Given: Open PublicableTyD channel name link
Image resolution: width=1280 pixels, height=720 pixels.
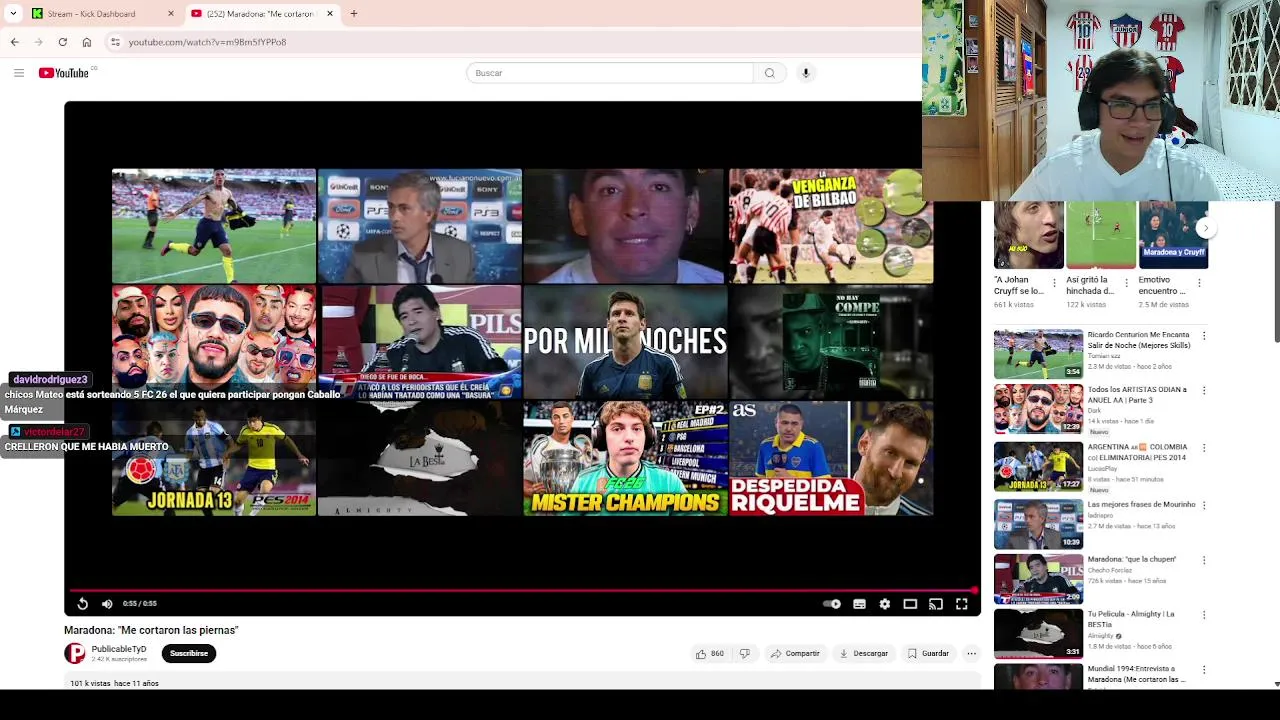Looking at the screenshot, I should pyautogui.click(x=119, y=649).
